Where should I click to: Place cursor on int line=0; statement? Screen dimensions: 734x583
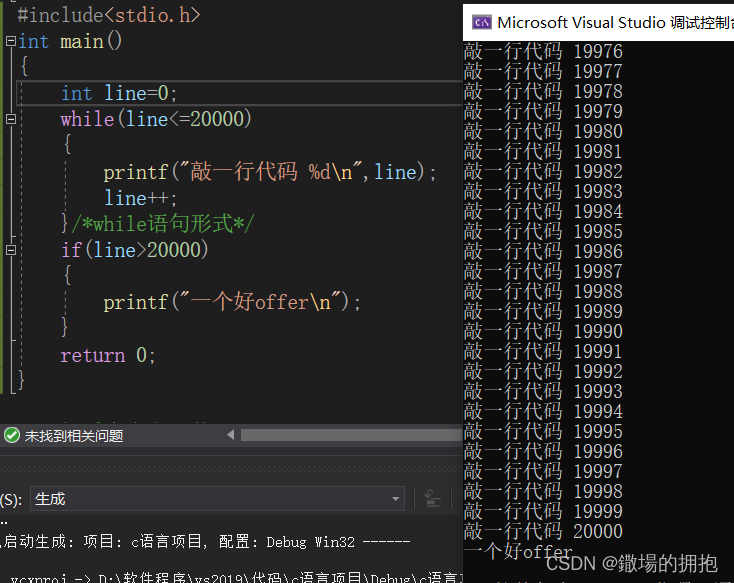click(x=119, y=93)
